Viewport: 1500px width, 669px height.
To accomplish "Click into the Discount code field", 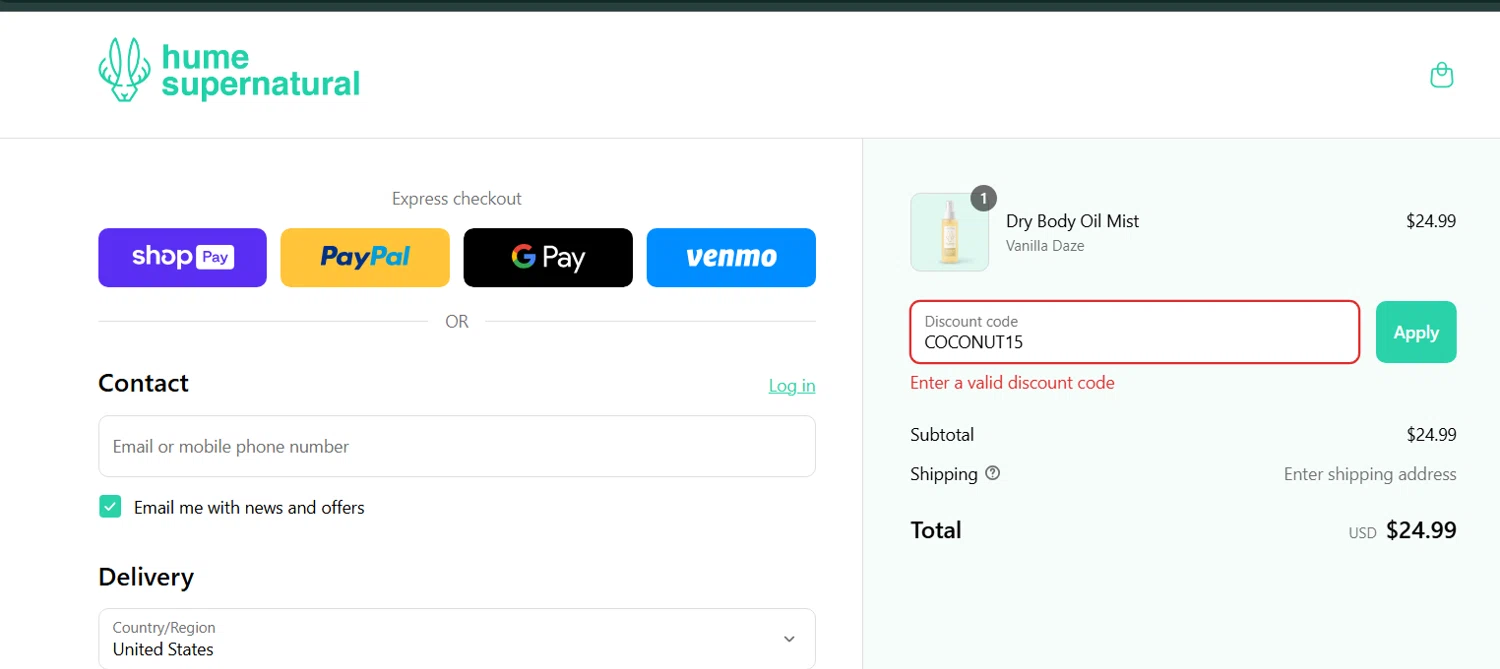I will pos(1135,332).
